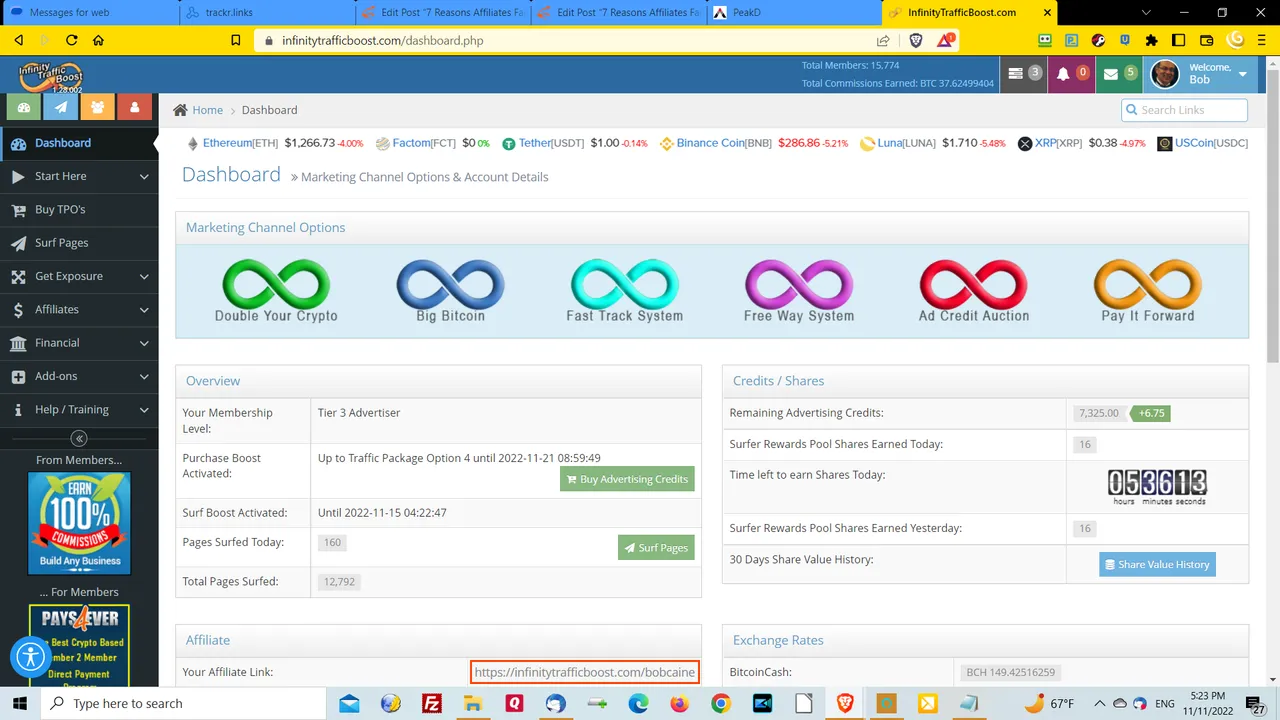
Task: Switch to the trackr.links tab
Action: tap(267, 13)
